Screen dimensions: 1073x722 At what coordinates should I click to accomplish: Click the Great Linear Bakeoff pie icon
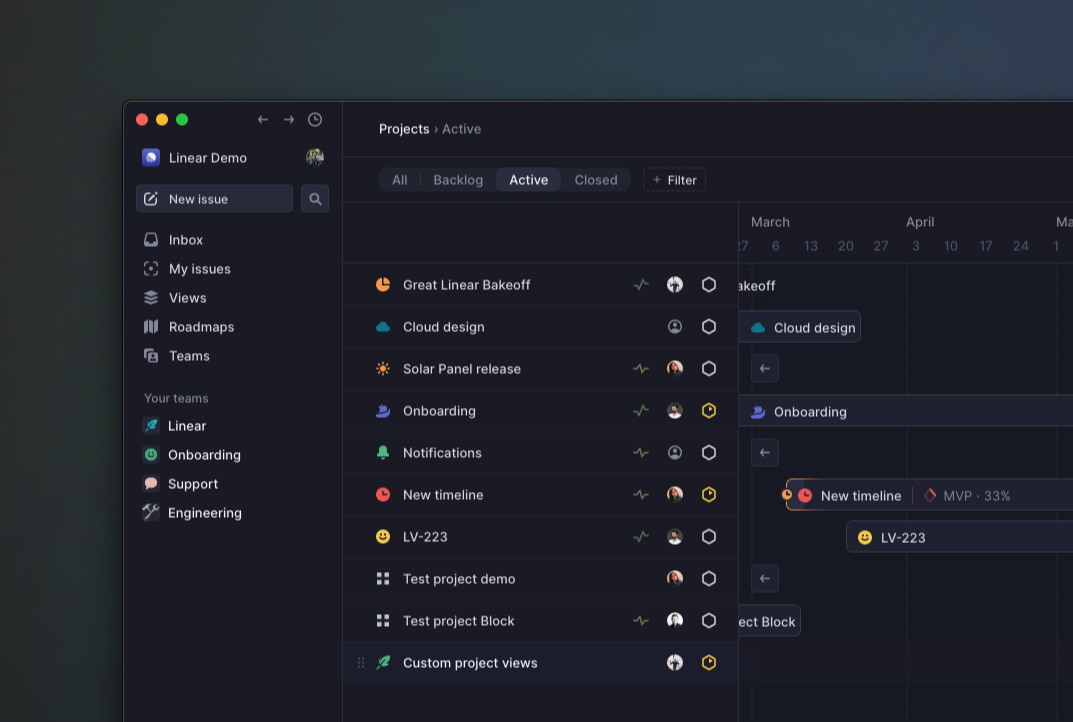click(382, 284)
